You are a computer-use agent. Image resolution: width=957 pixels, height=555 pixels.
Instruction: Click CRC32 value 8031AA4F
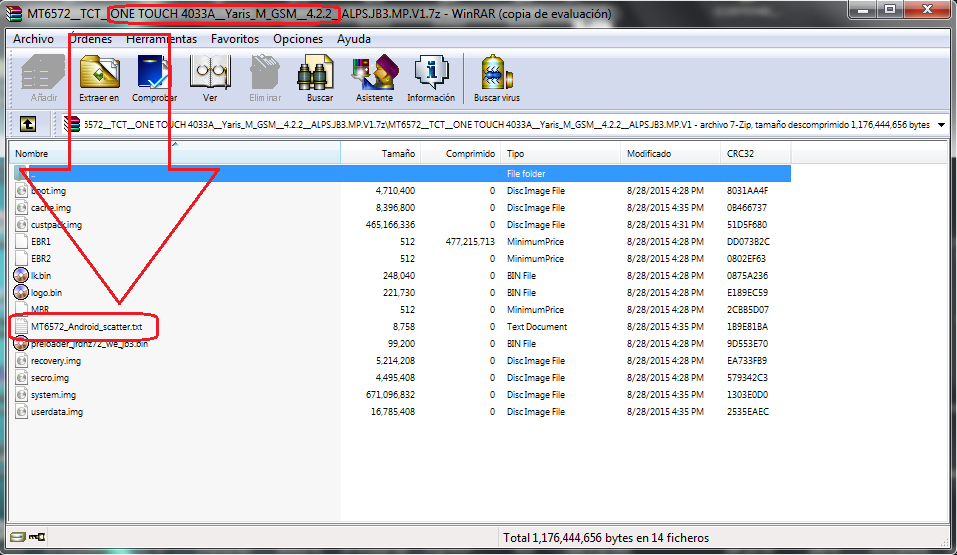pyautogui.click(x=747, y=190)
